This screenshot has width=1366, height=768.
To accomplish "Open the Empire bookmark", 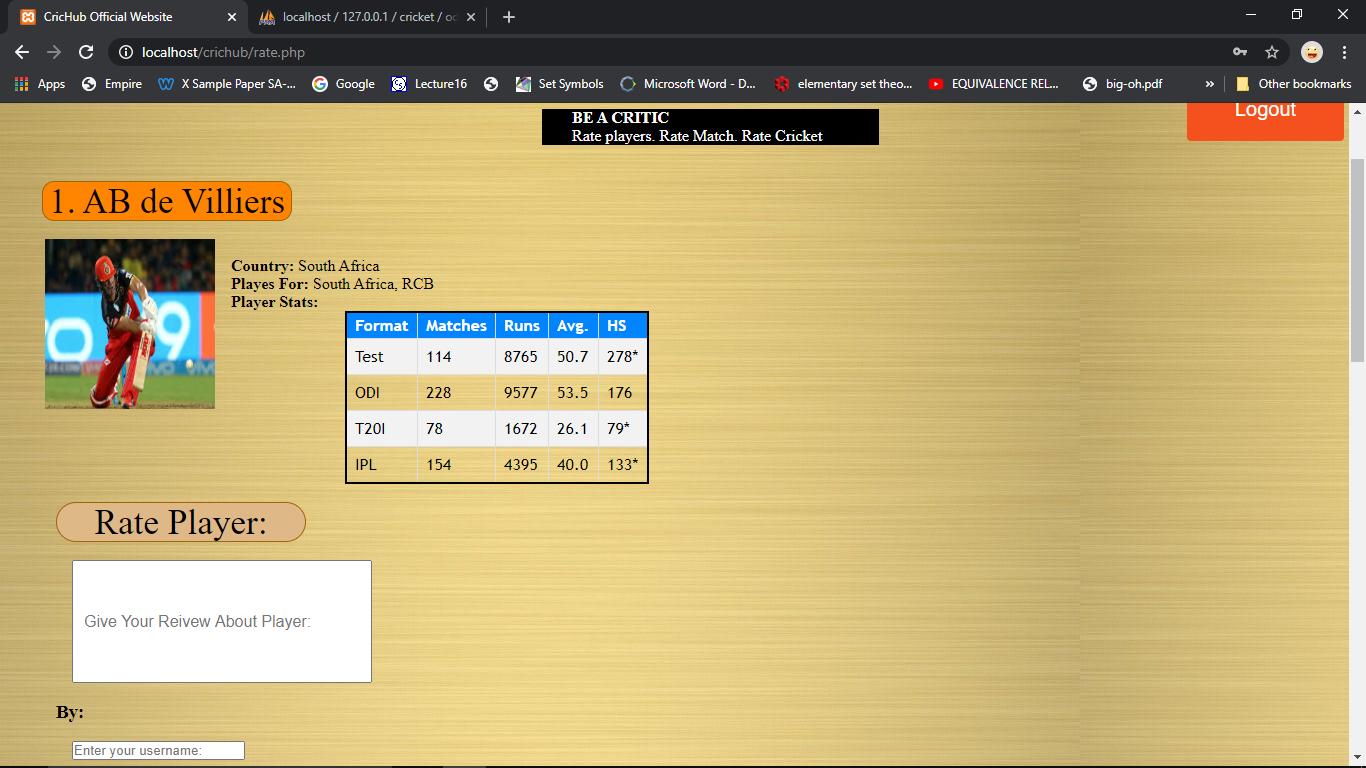I will [x=112, y=84].
